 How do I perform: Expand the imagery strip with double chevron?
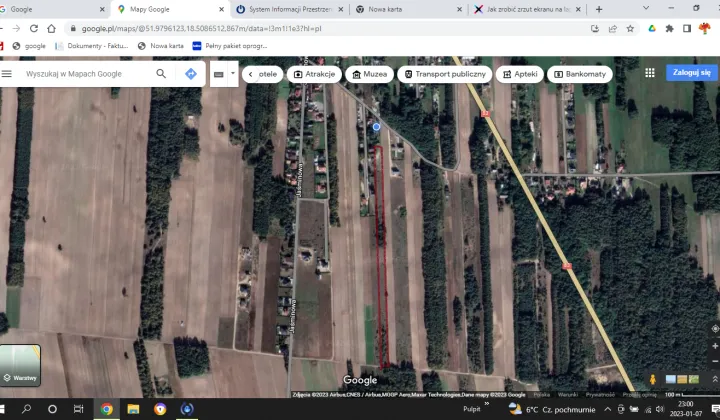(715, 379)
